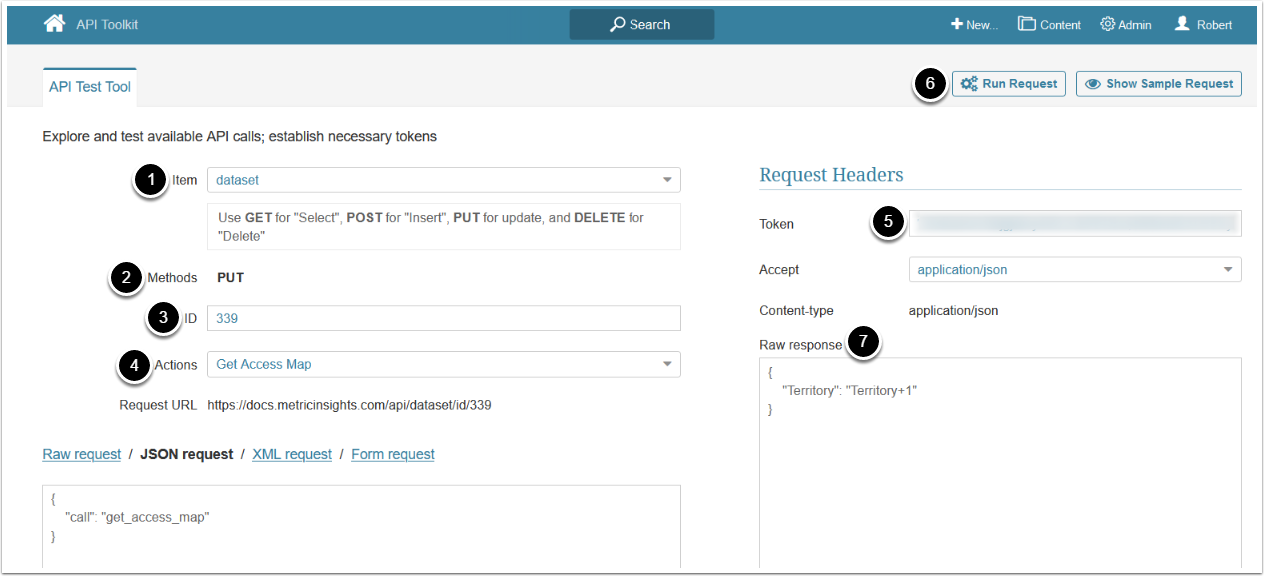Switch to the API Test Tool tab
The width and height of the screenshot is (1264, 576).
[90, 87]
